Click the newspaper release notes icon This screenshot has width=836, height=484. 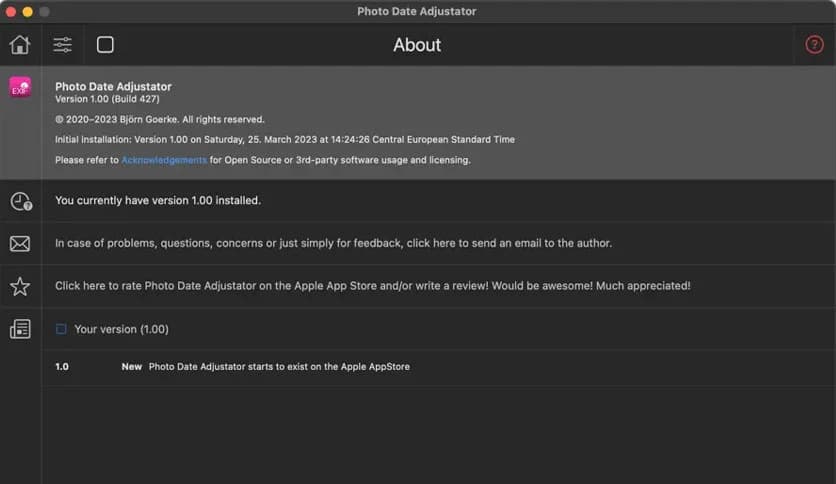point(20,329)
